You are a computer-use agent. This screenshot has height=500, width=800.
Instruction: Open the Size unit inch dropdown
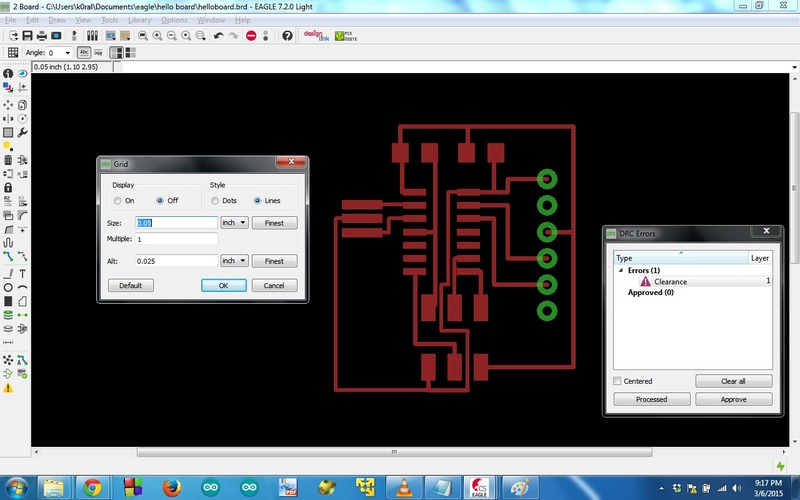(234, 223)
